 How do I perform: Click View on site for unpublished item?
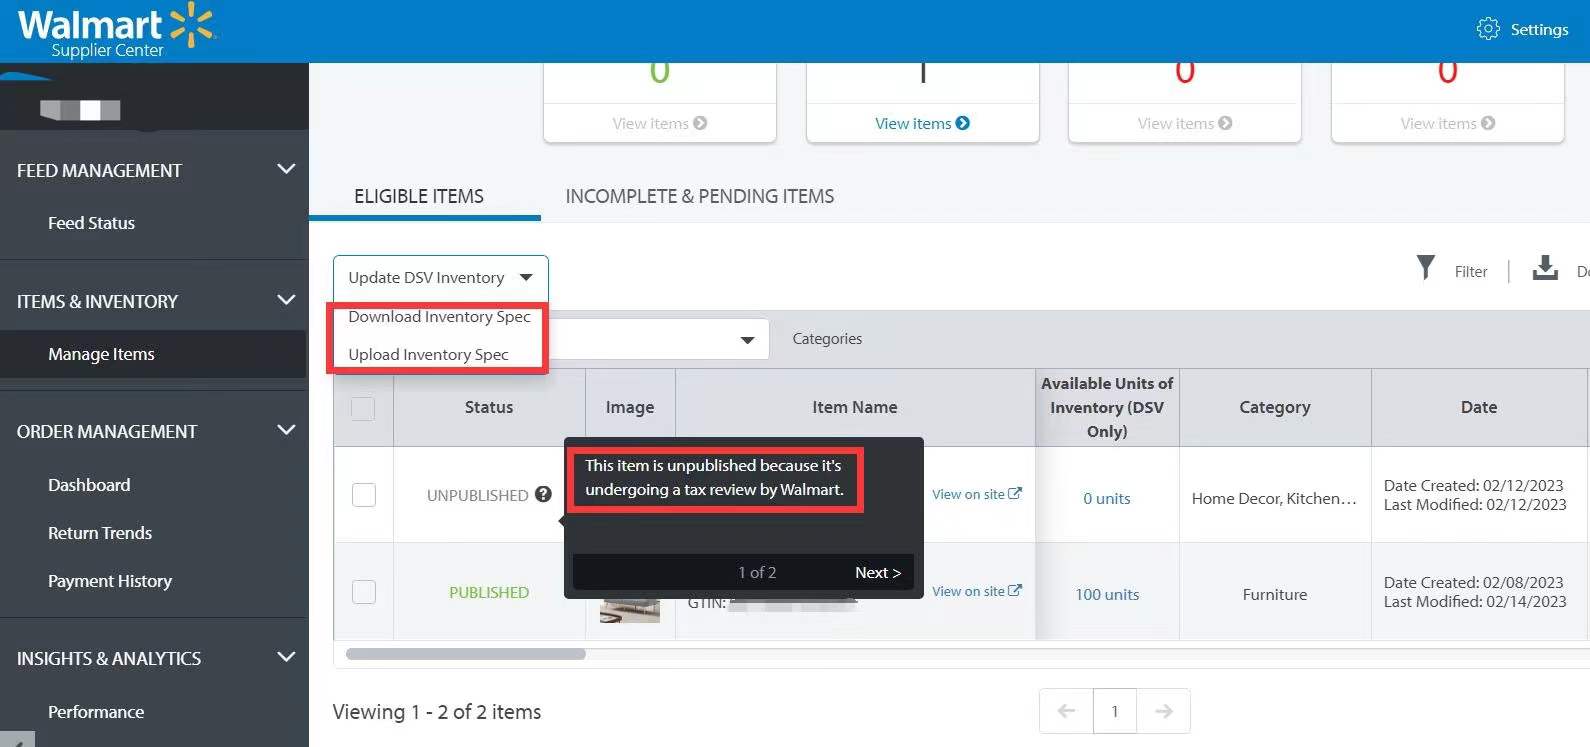[x=977, y=494]
